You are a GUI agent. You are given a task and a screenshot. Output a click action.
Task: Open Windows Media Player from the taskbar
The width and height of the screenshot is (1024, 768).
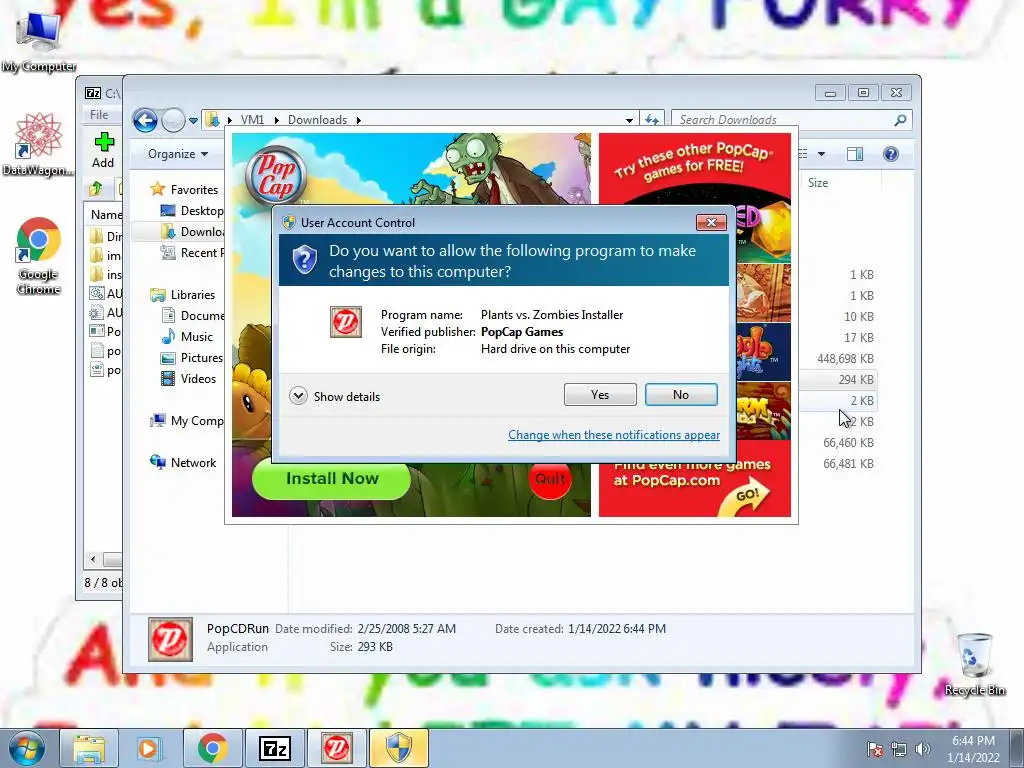point(148,748)
